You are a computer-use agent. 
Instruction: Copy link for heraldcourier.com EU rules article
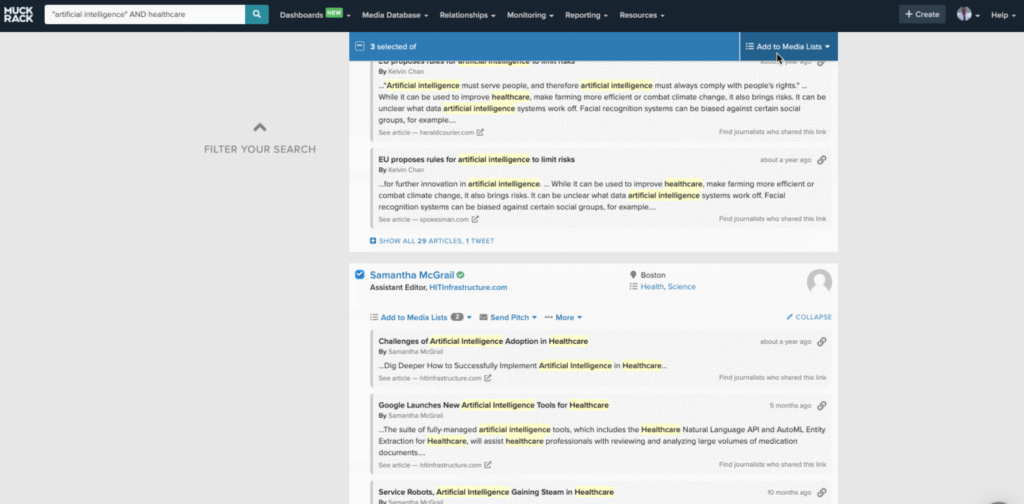tap(822, 61)
